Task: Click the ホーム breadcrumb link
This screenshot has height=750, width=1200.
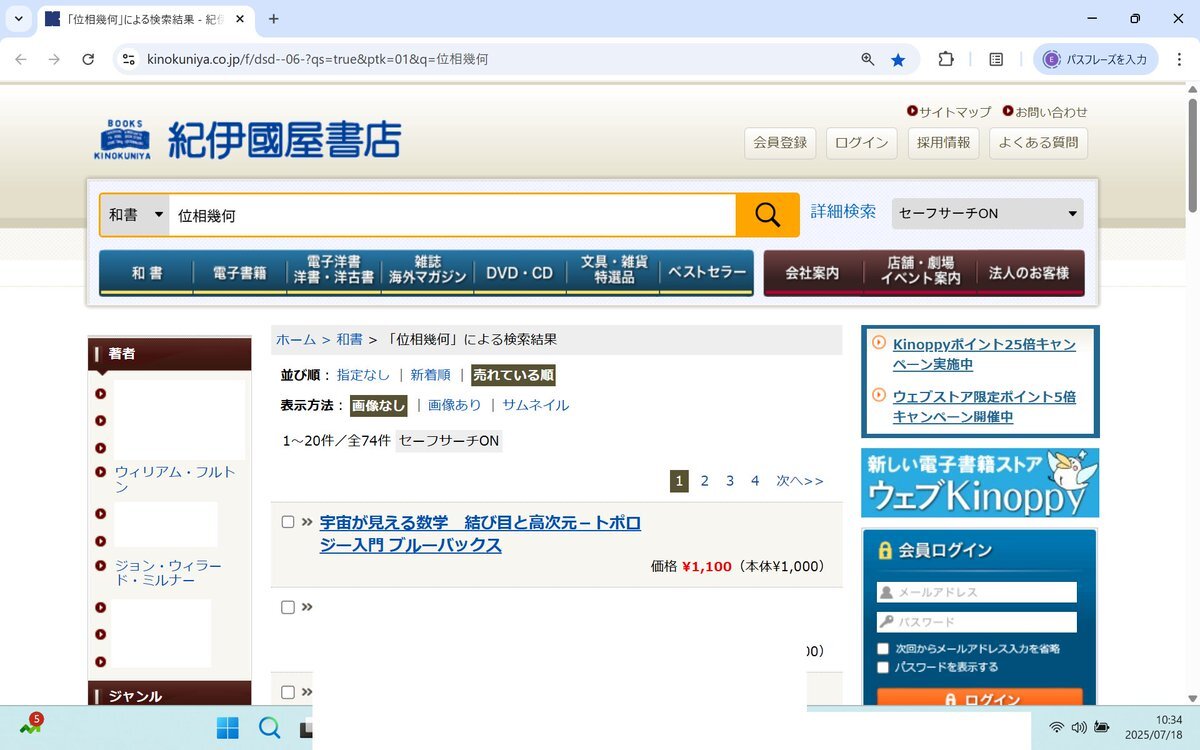Action: point(296,340)
